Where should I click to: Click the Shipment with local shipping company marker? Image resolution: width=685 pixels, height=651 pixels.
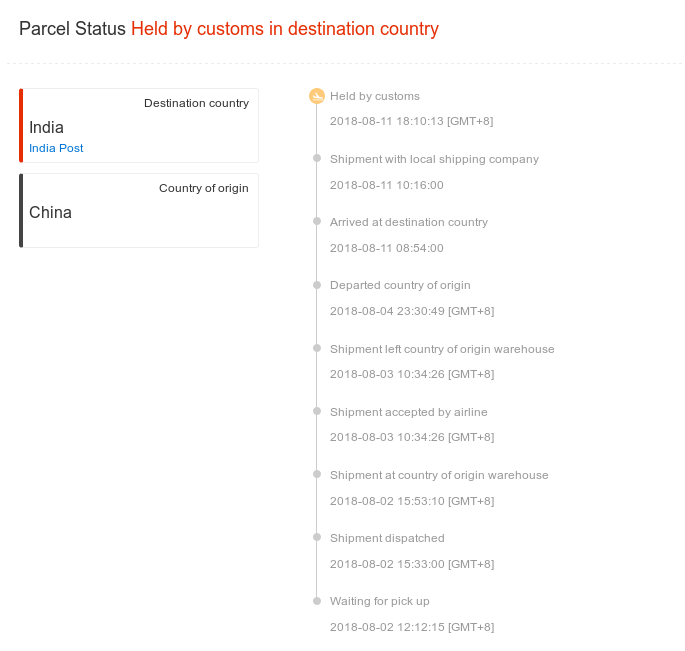pos(317,158)
